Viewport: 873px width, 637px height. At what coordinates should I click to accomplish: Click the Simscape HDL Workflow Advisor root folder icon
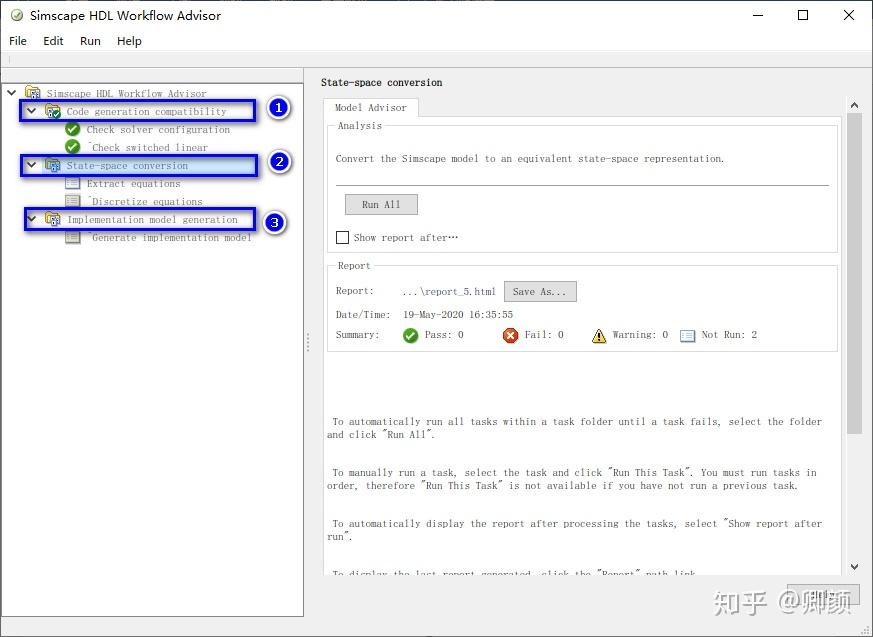[x=33, y=92]
